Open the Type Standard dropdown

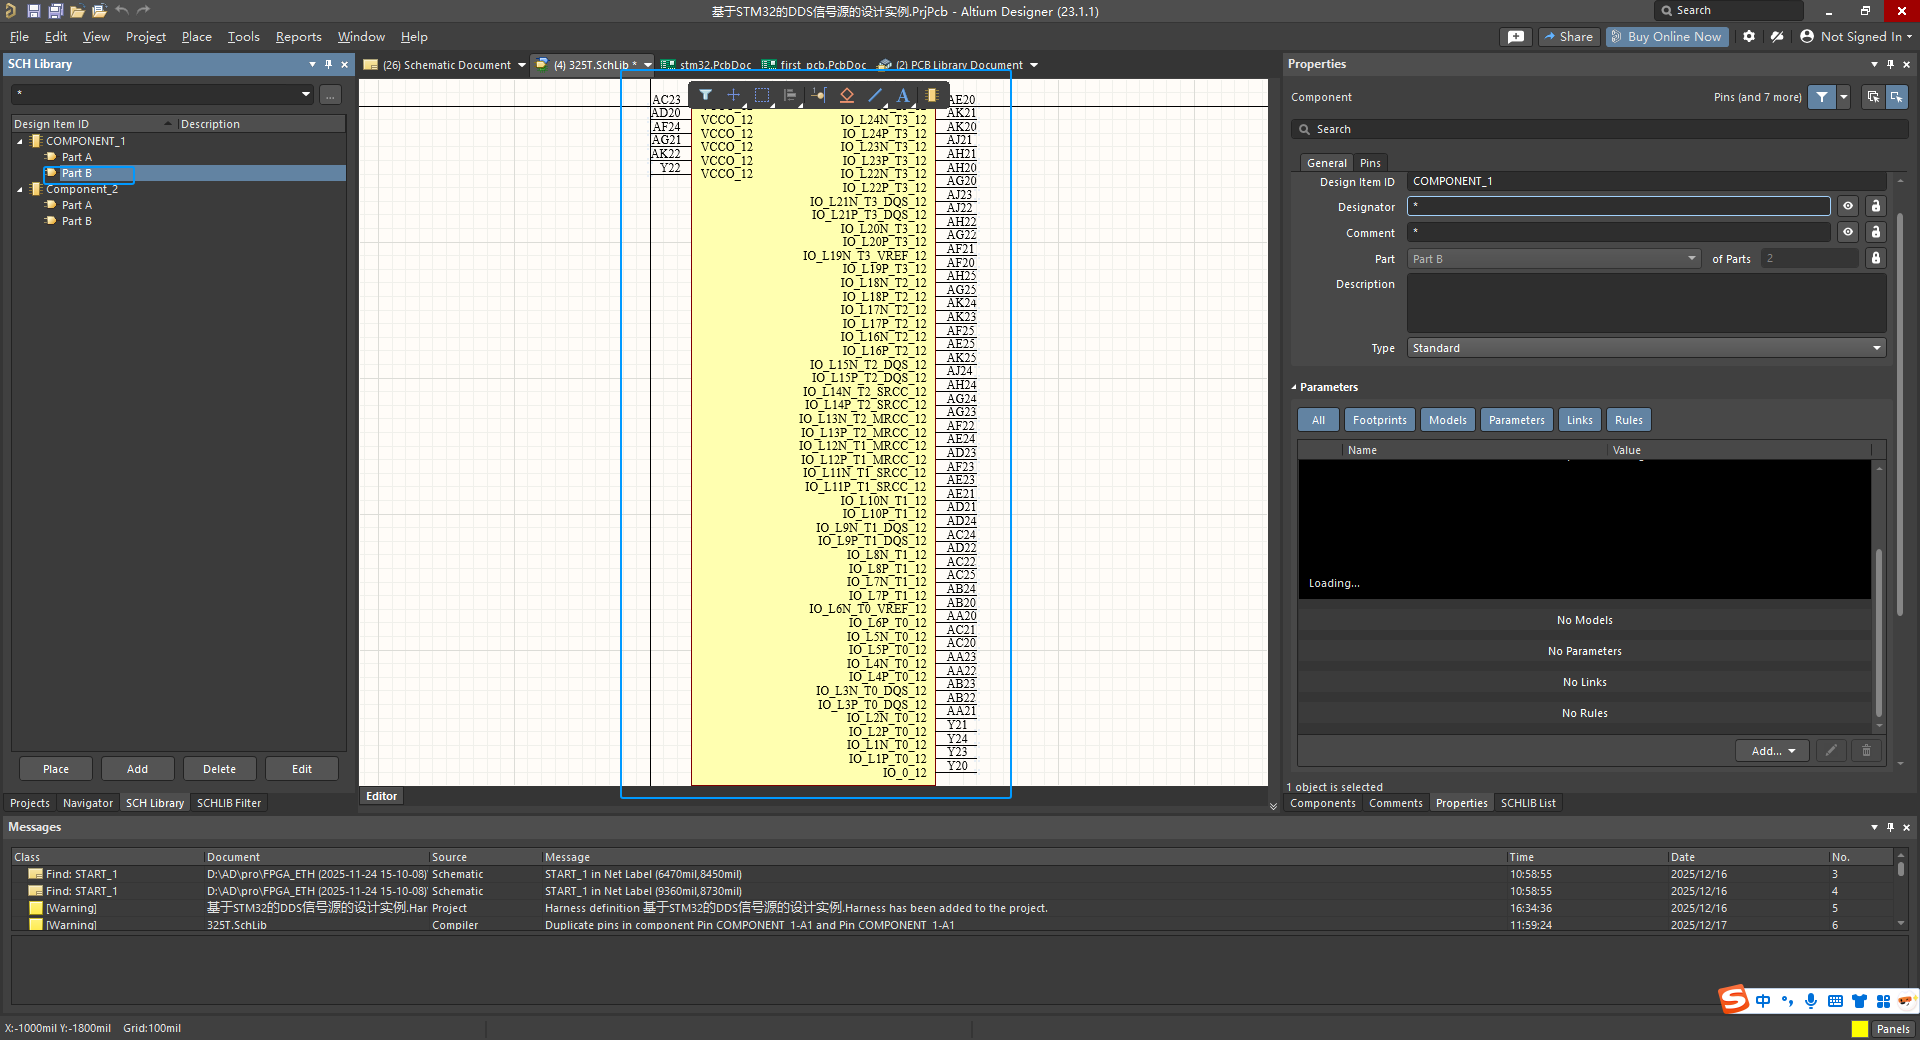1876,348
